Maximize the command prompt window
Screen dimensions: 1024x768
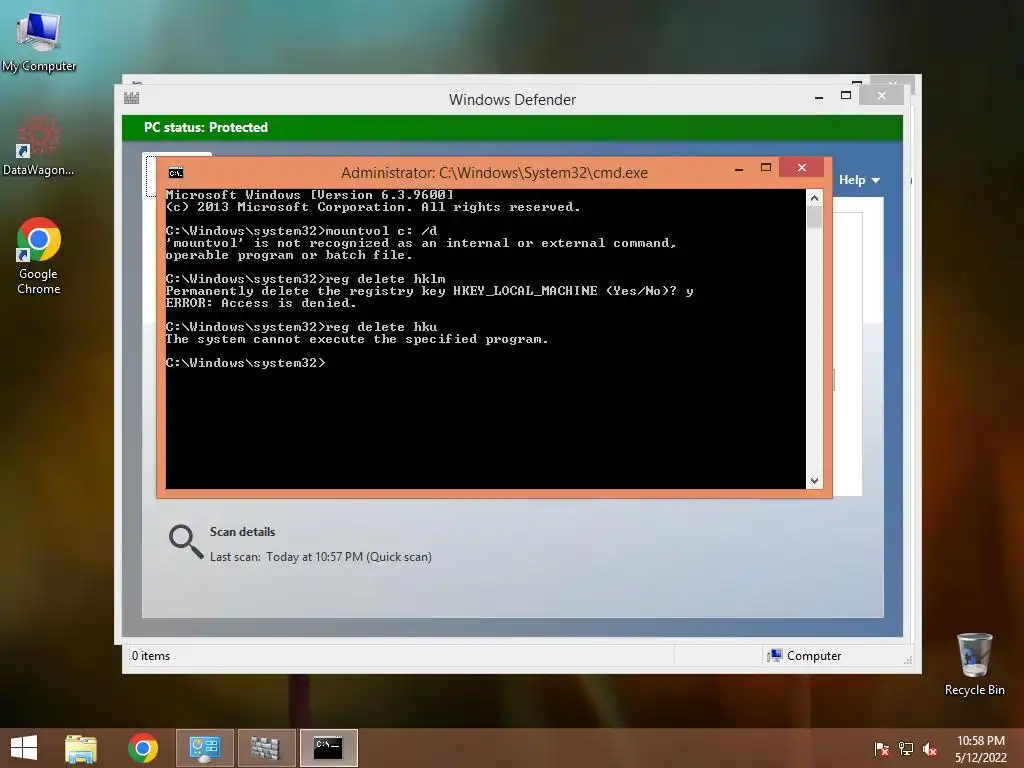766,168
